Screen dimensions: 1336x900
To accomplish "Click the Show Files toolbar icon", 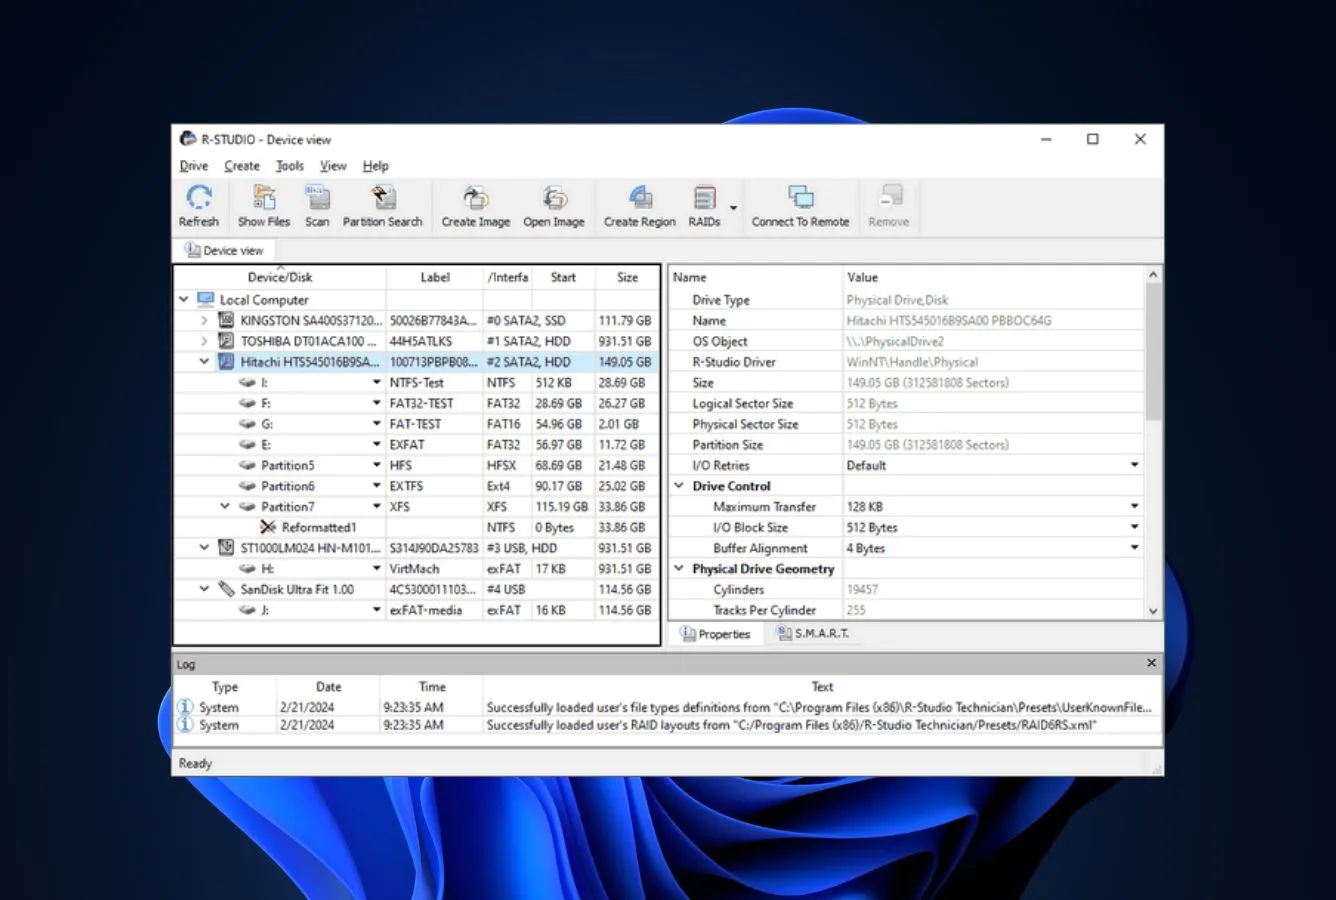I will (264, 197).
